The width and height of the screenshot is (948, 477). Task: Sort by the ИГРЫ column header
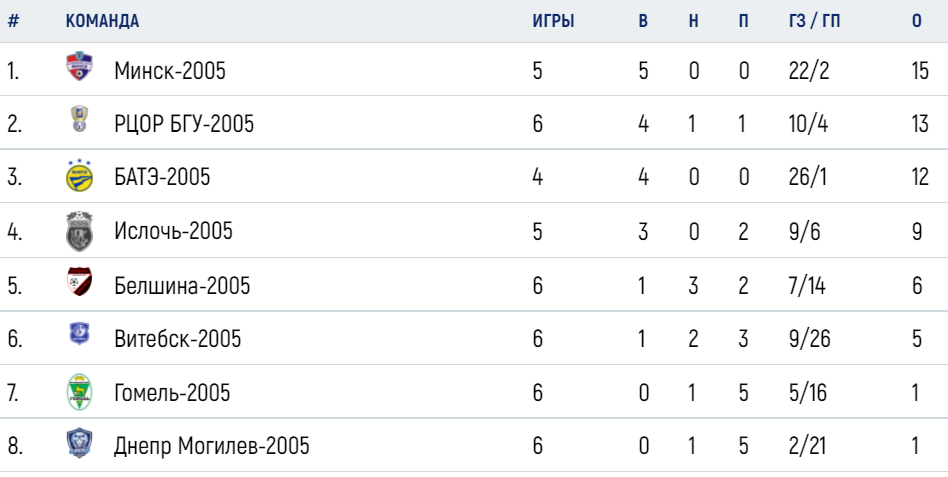pos(553,21)
